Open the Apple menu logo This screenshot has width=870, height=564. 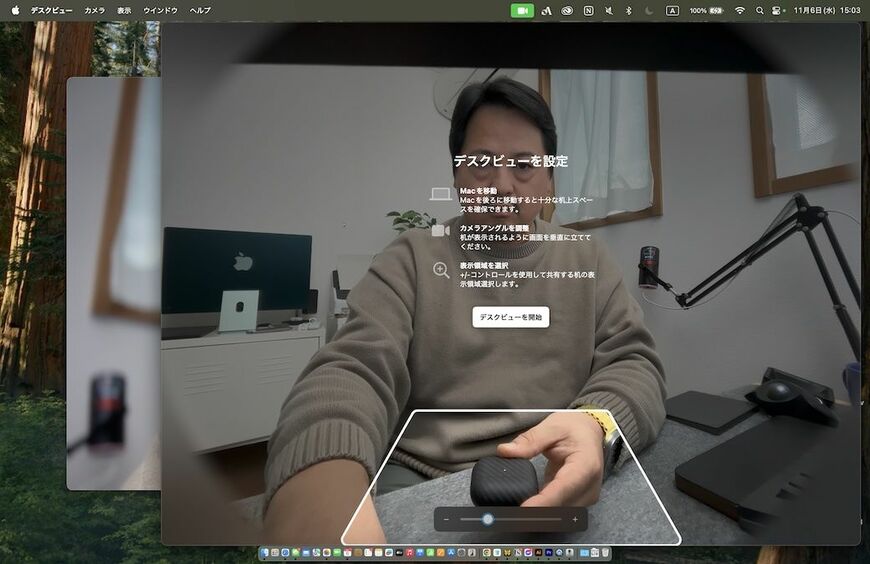coord(15,11)
